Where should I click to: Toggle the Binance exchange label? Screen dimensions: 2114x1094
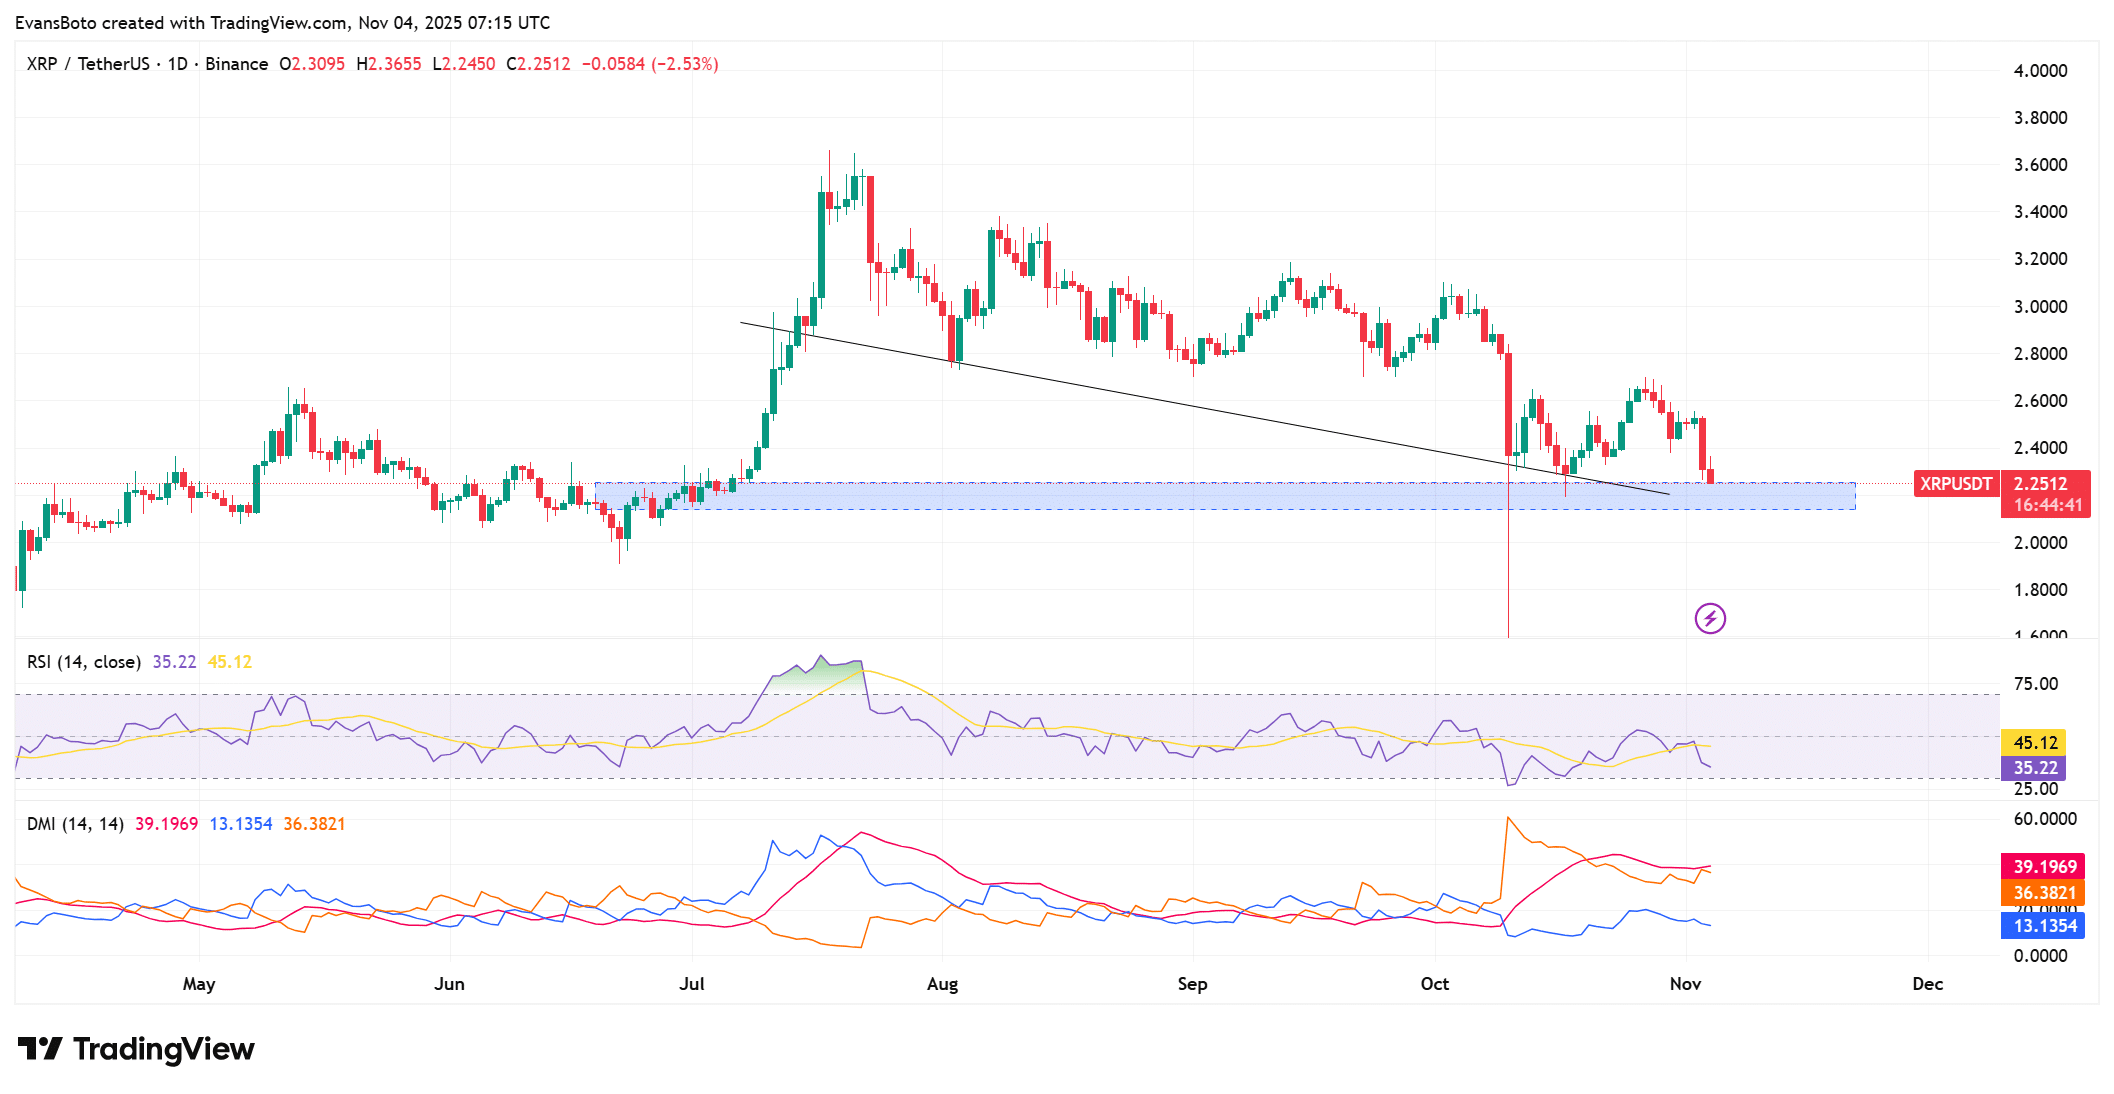(237, 63)
